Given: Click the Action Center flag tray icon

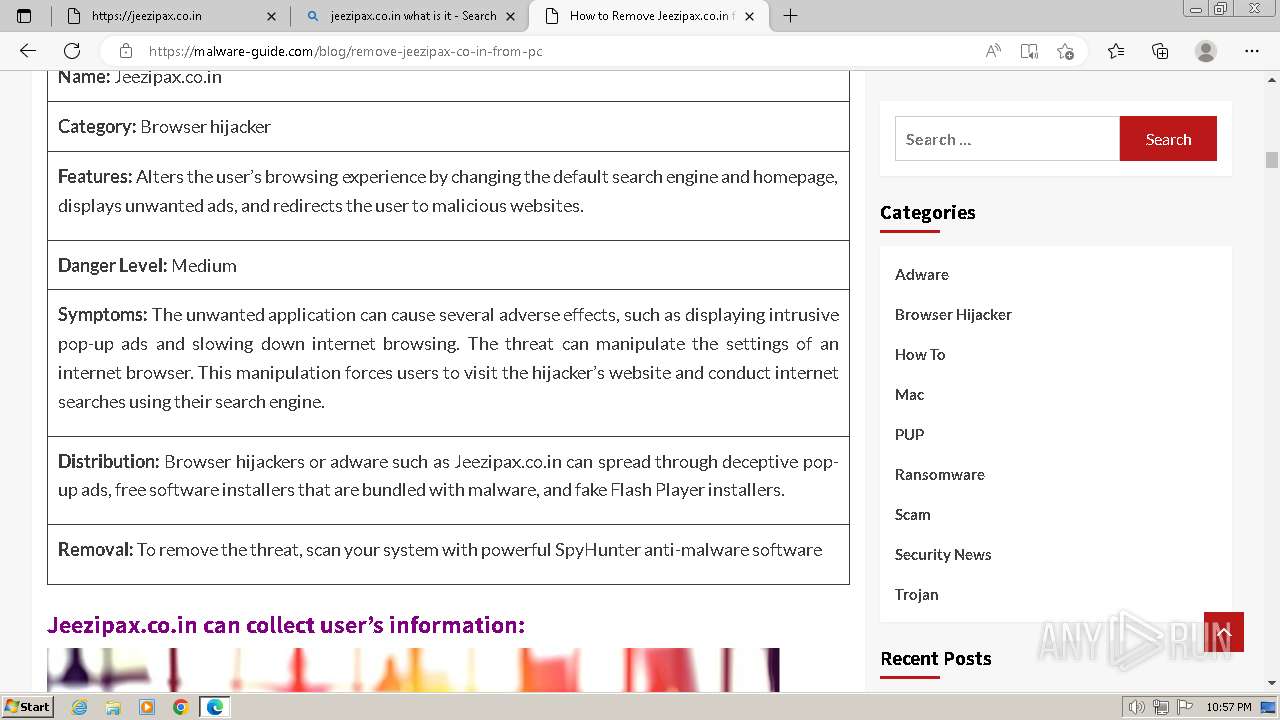Looking at the screenshot, I should tap(1185, 707).
